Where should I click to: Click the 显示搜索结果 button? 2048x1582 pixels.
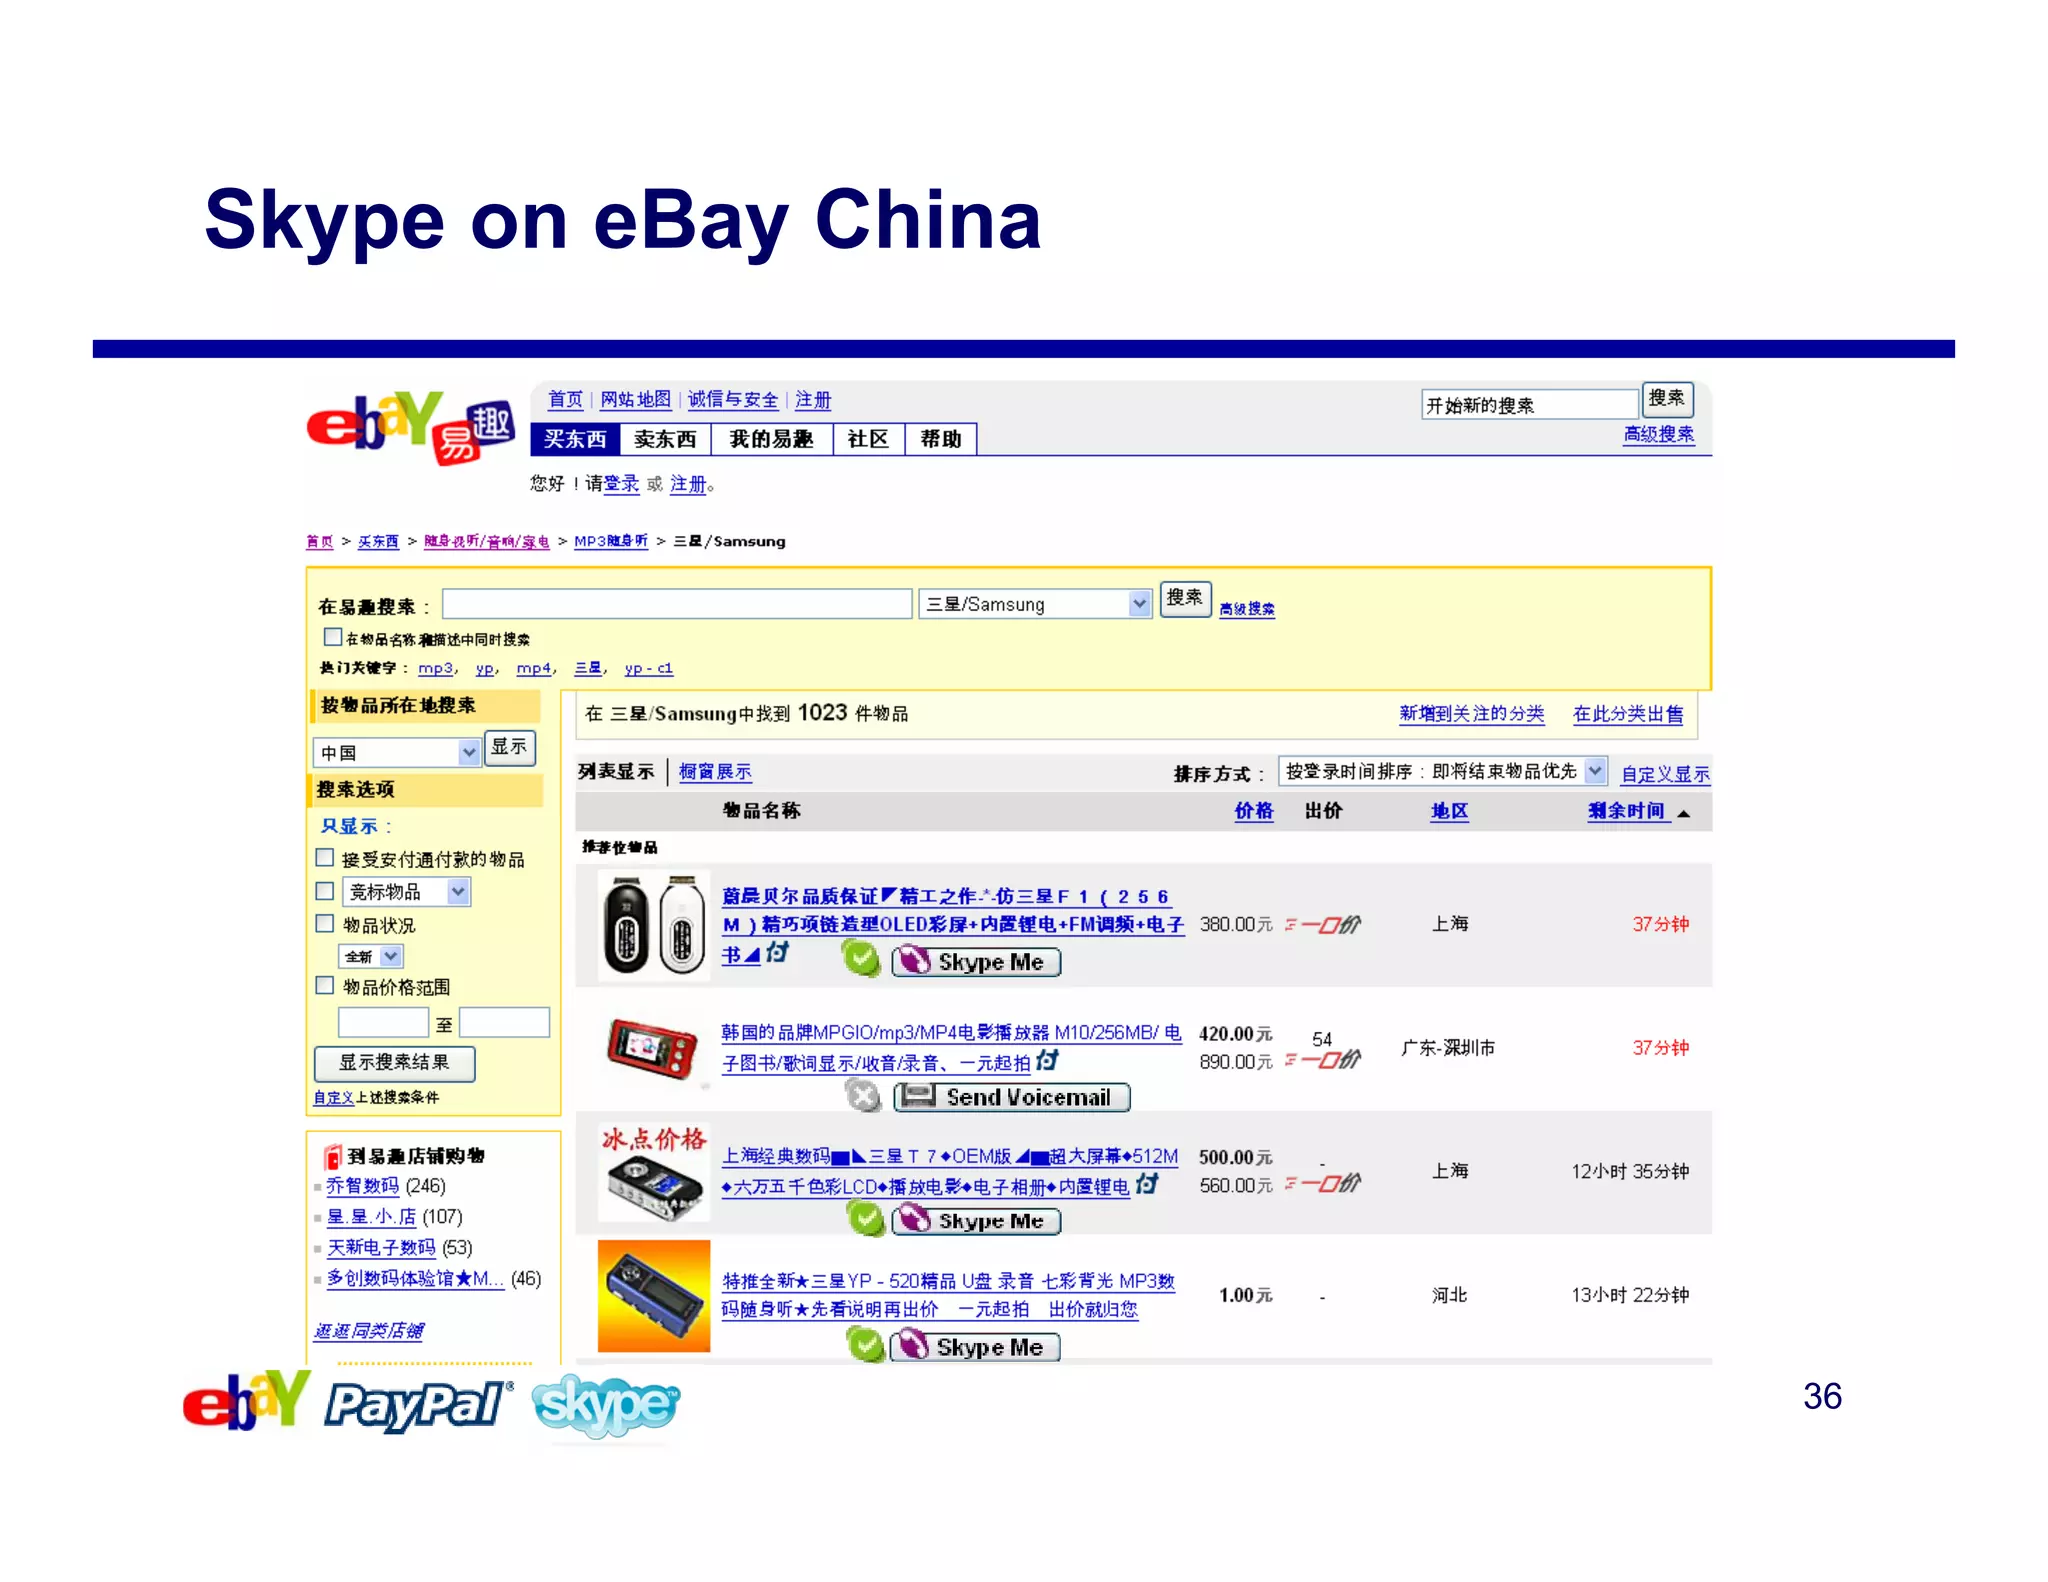[394, 1062]
